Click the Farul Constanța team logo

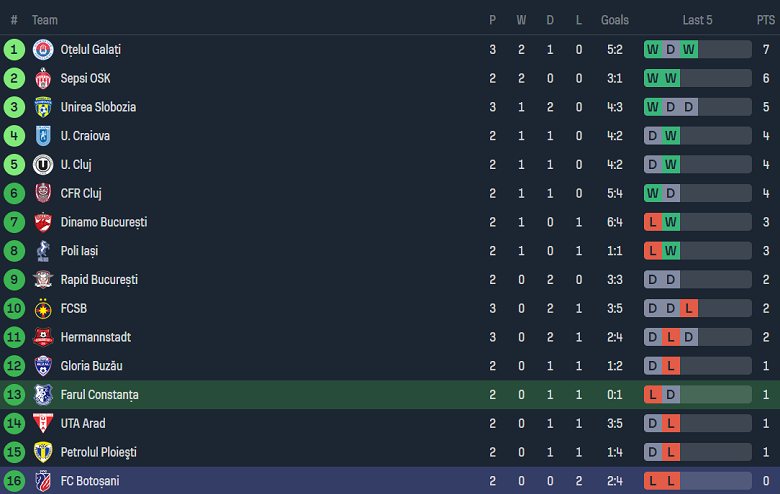point(42,395)
